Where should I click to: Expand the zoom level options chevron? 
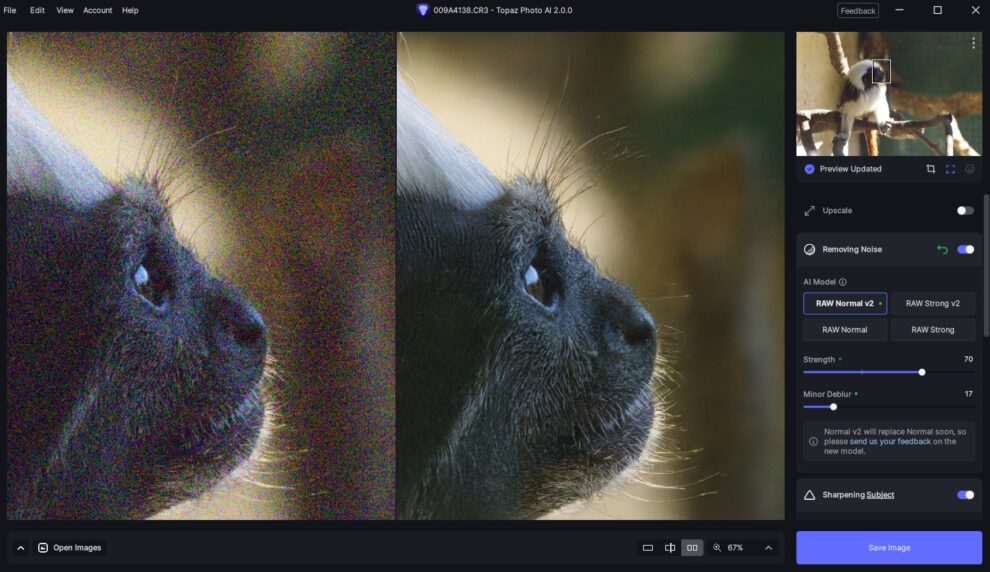point(768,548)
